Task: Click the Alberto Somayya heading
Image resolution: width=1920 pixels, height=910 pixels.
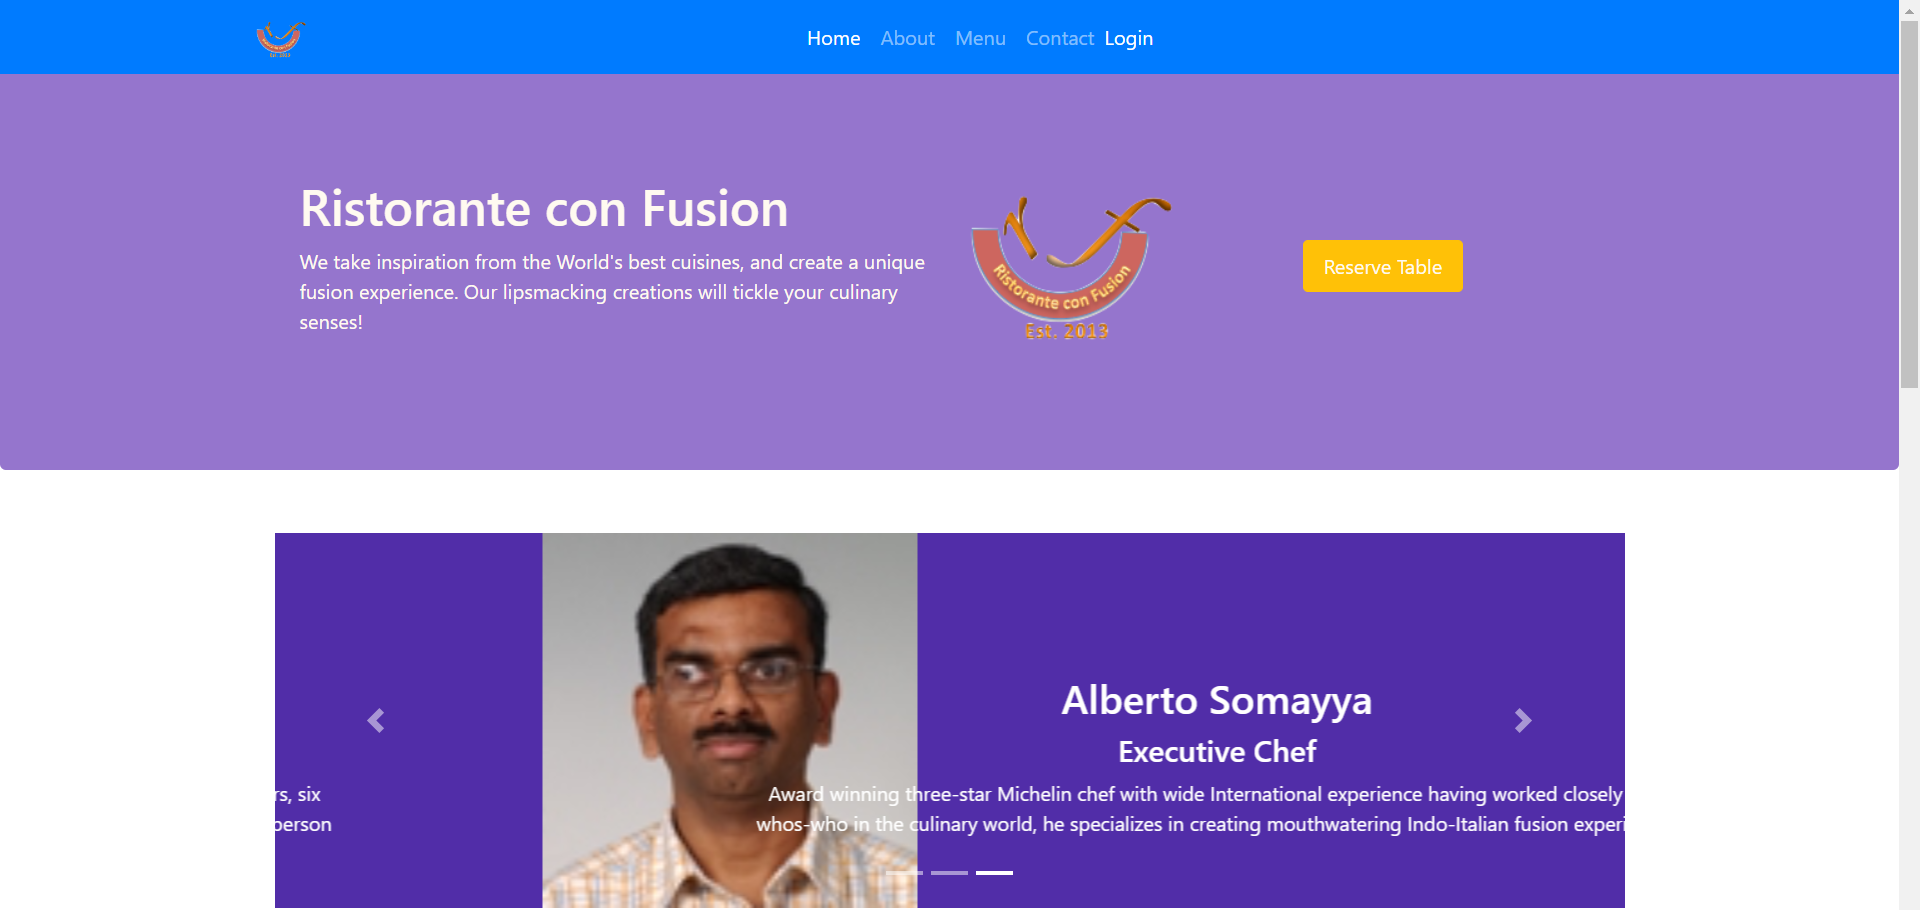Action: pyautogui.click(x=1216, y=700)
